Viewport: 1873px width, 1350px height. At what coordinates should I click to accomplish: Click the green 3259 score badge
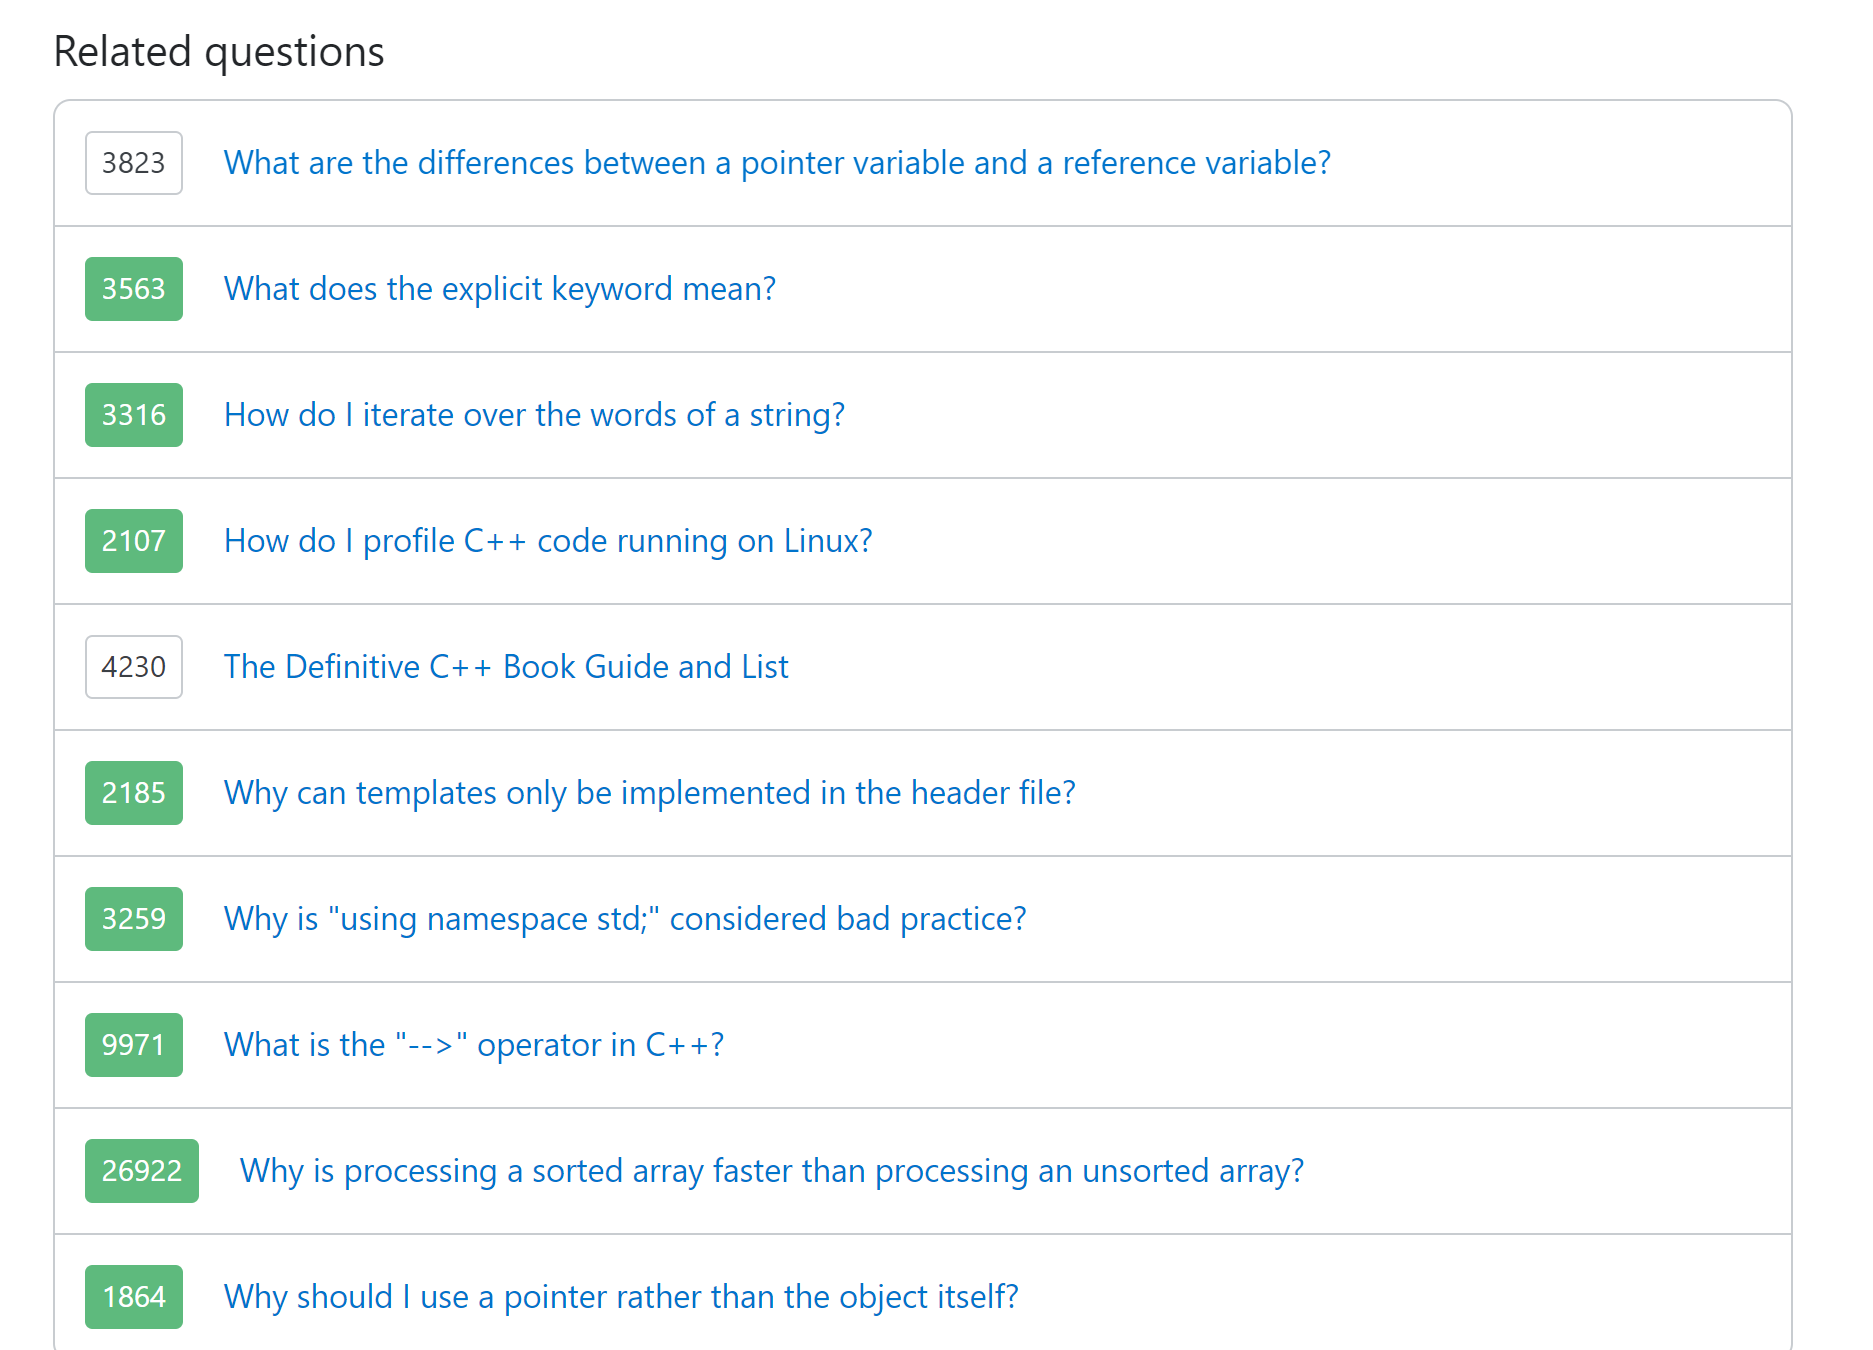click(134, 919)
